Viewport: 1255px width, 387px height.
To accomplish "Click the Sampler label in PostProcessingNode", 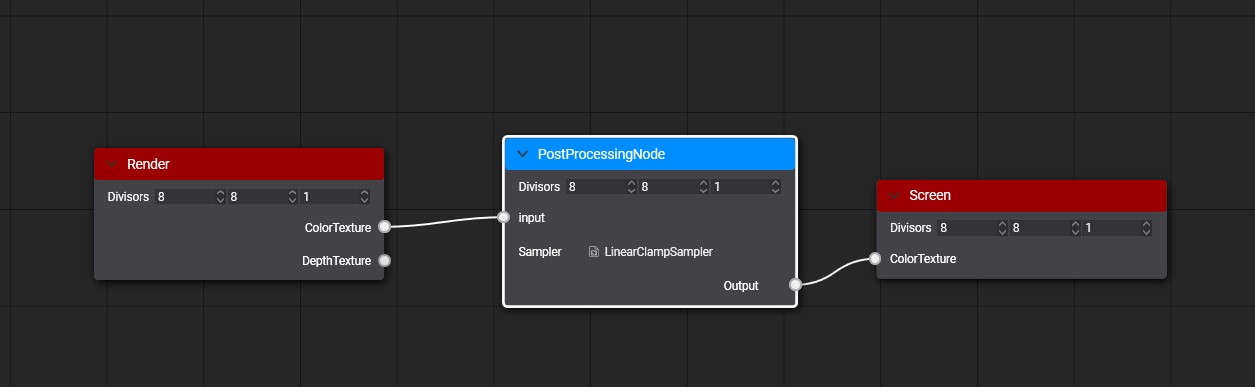I will 540,252.
